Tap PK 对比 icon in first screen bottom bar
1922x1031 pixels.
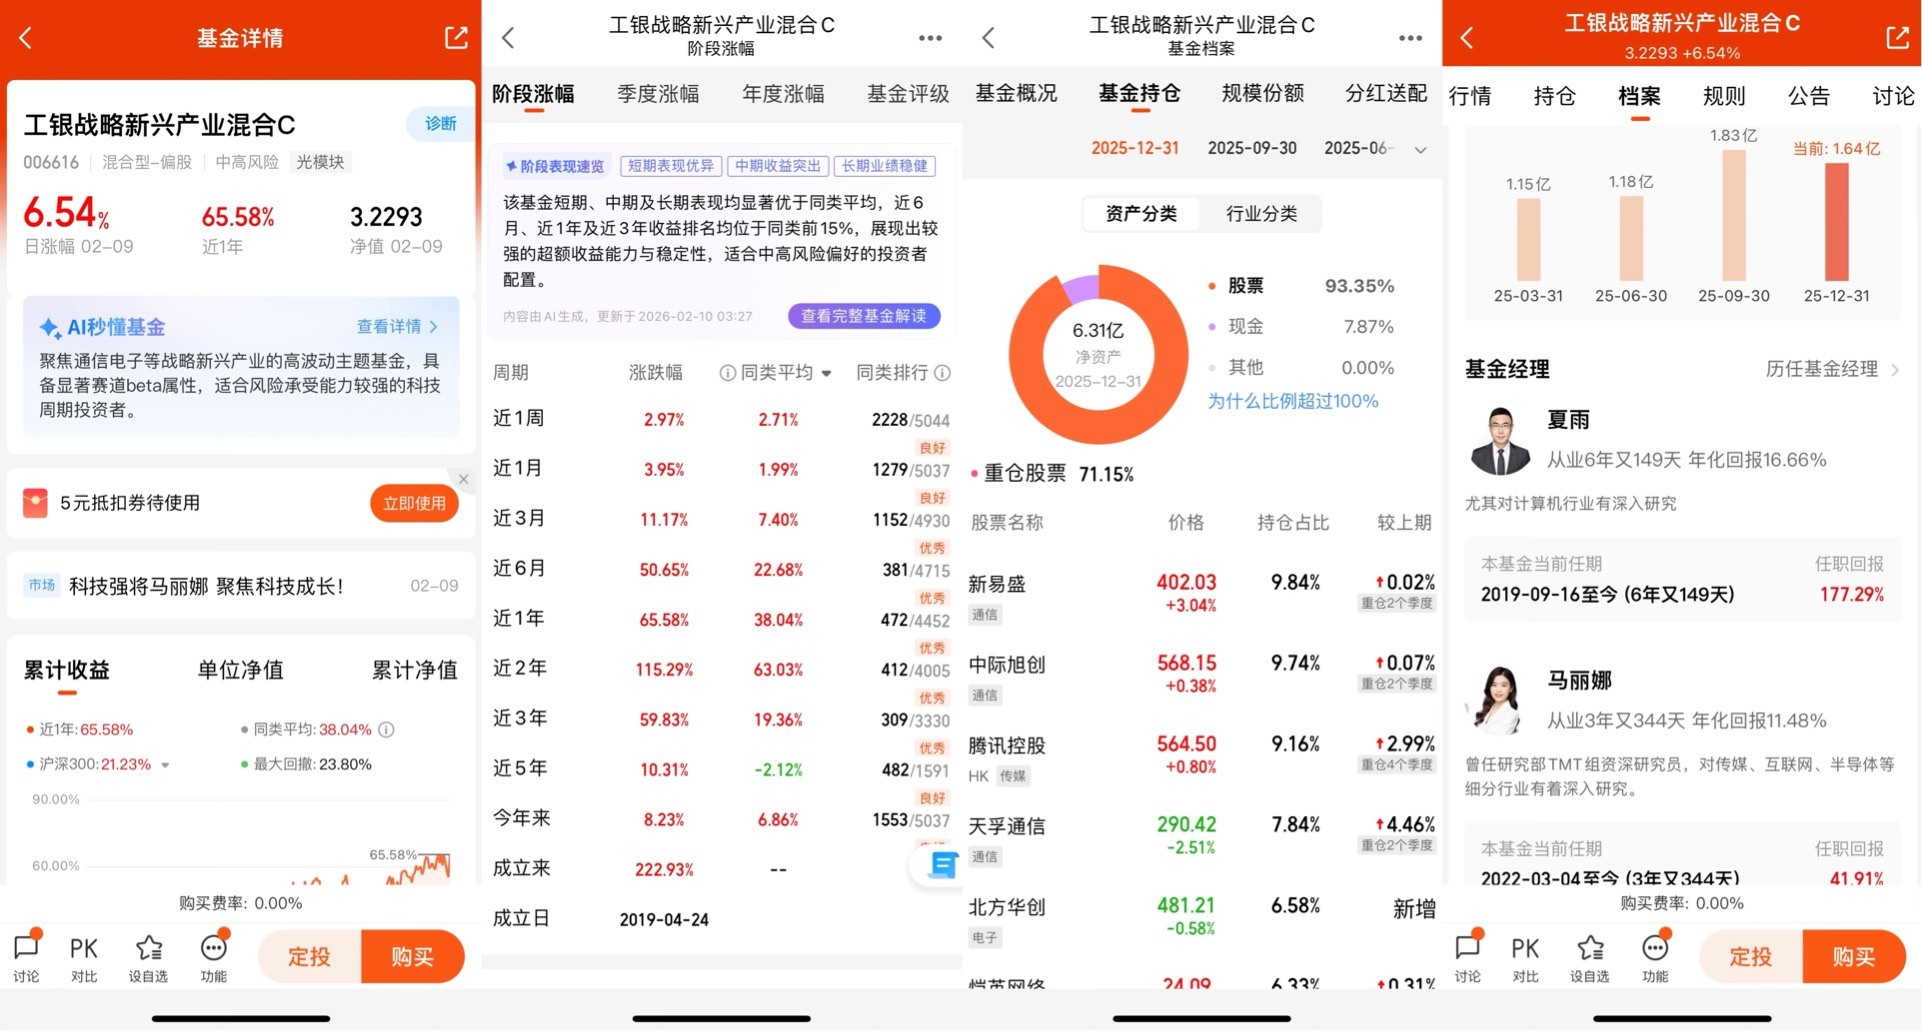(84, 958)
